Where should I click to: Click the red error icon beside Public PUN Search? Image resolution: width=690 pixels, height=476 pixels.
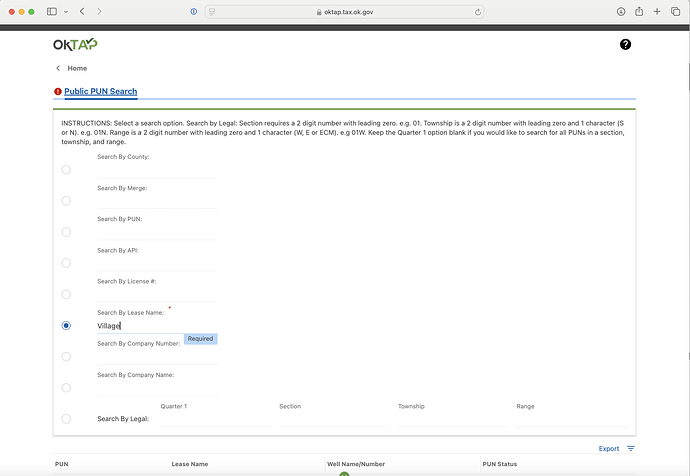[x=58, y=92]
